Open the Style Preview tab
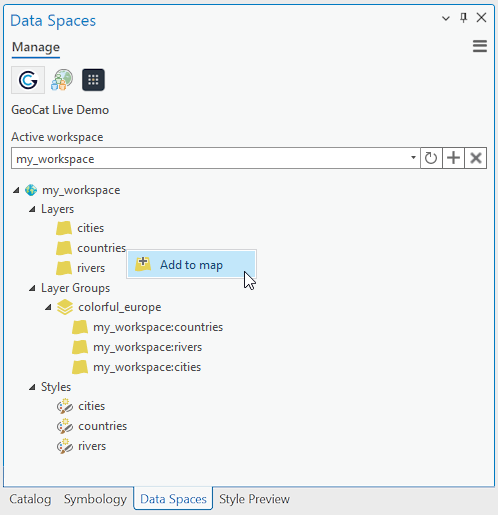 coord(254,499)
